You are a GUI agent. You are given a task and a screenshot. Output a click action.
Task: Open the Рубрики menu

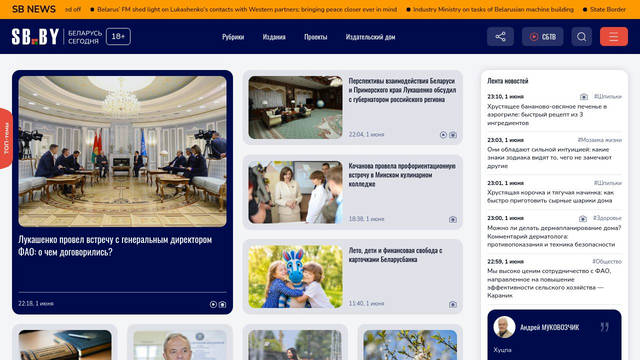coord(233,37)
